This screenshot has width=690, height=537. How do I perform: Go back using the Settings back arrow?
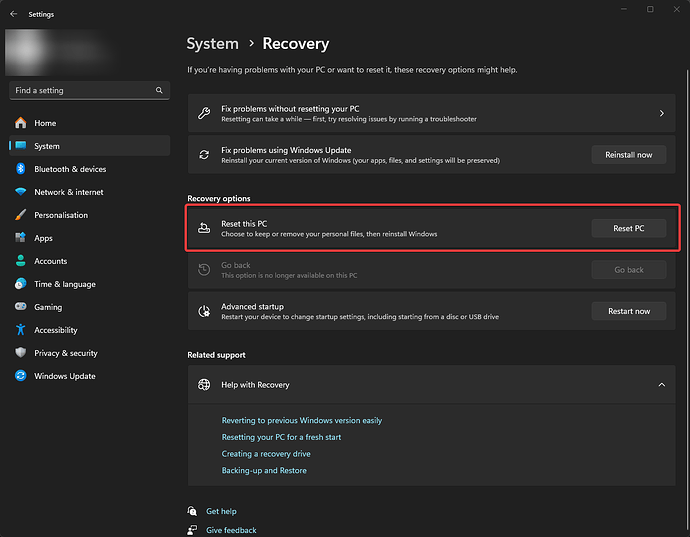pyautogui.click(x=14, y=14)
